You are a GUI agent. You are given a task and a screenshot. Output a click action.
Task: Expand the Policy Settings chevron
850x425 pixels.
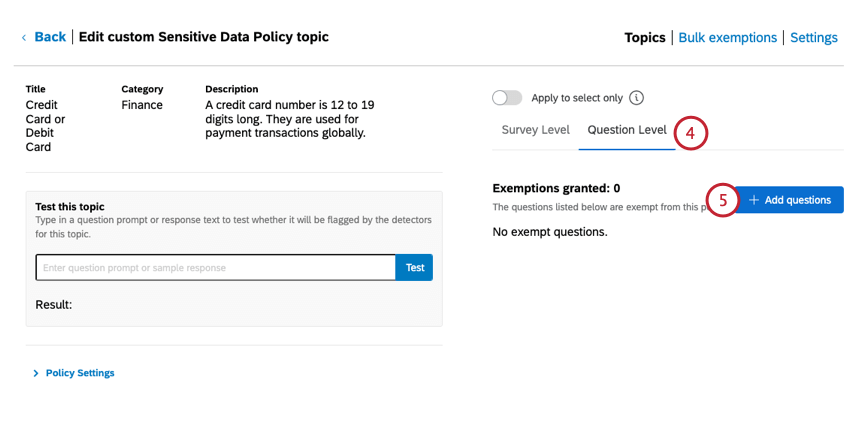[x=36, y=373]
